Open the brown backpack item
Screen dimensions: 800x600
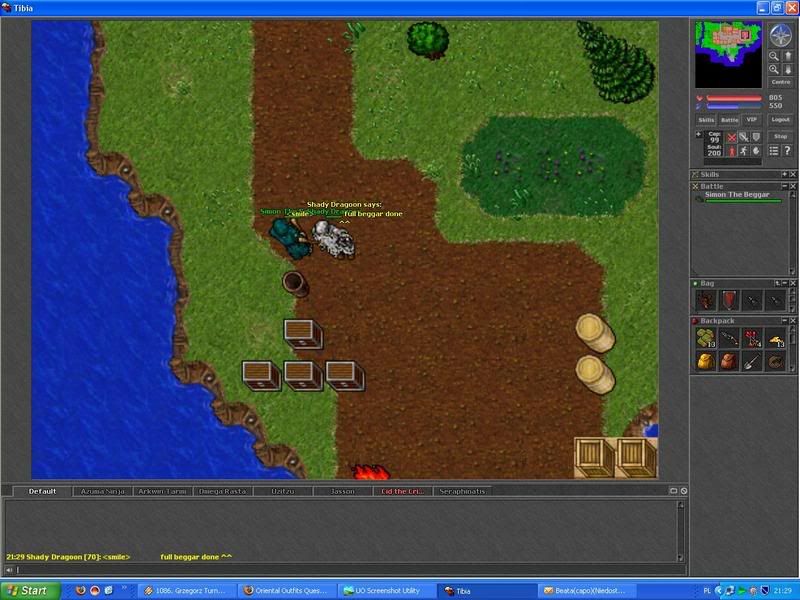click(x=729, y=362)
